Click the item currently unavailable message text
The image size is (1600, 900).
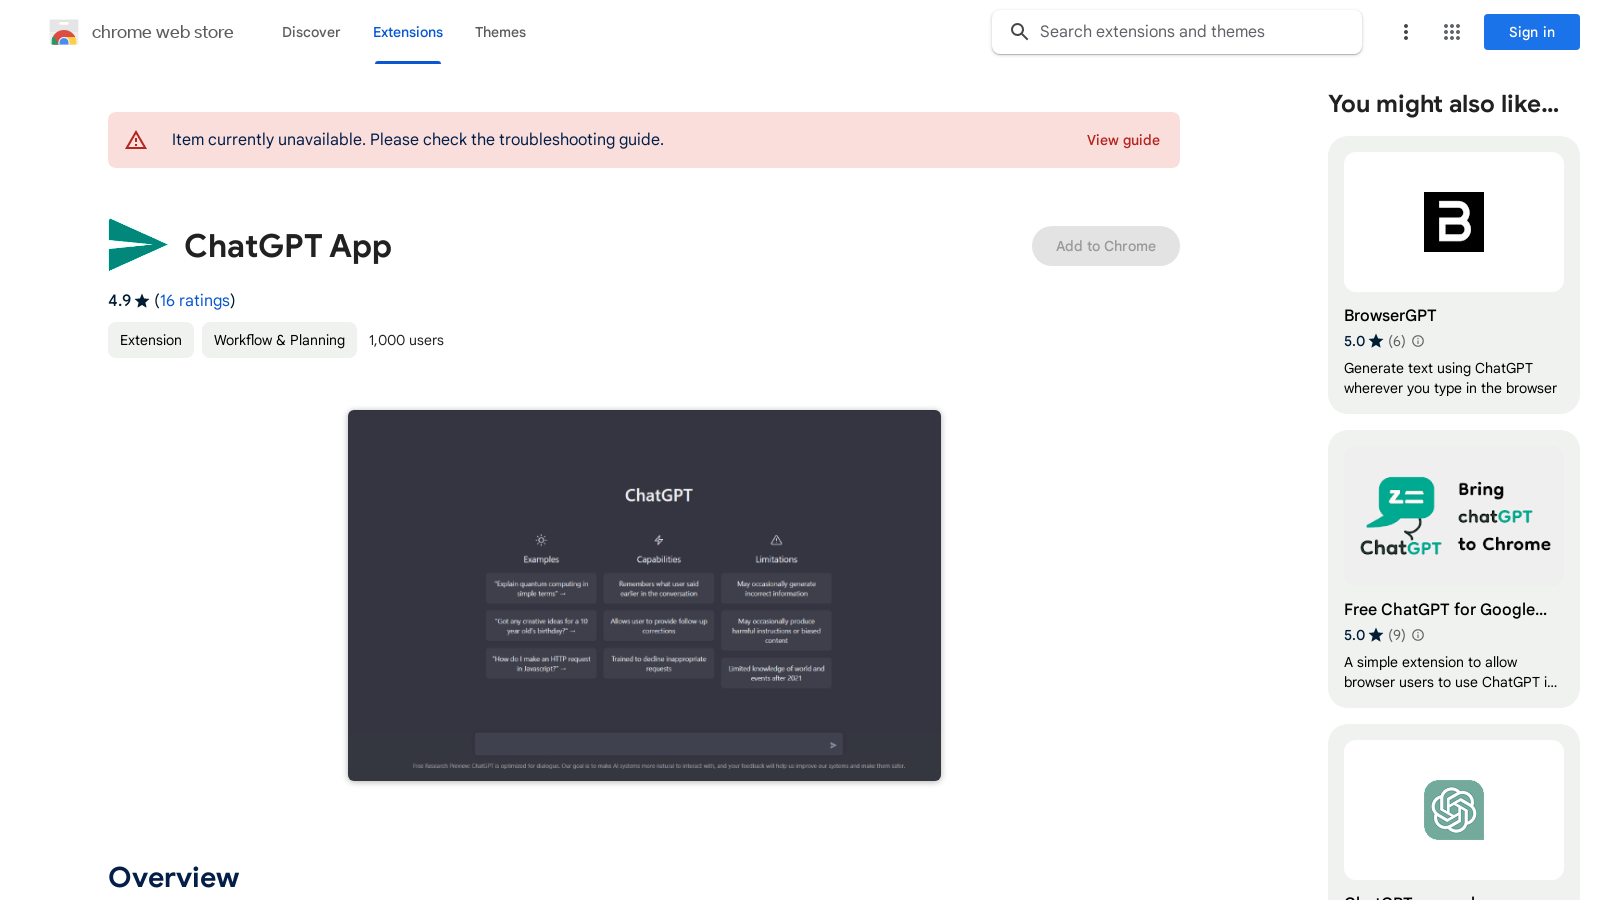418,140
